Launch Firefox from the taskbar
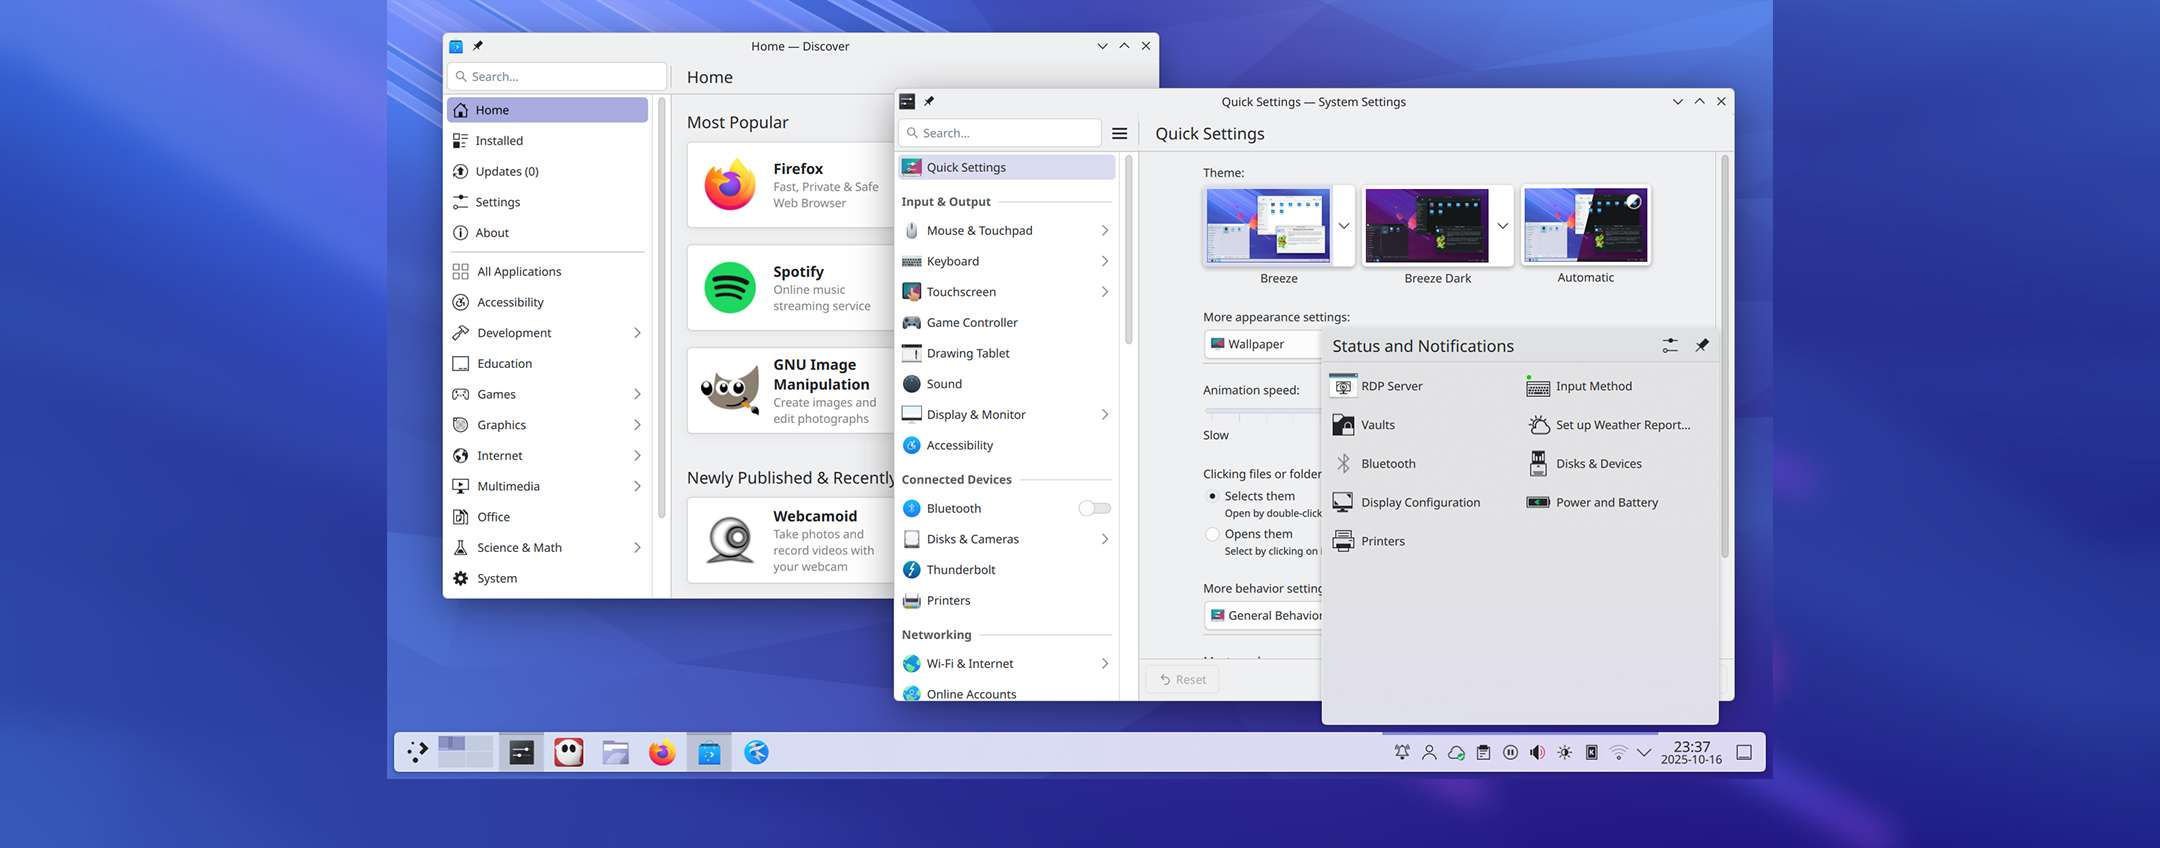This screenshot has width=2160, height=848. pos(662,752)
